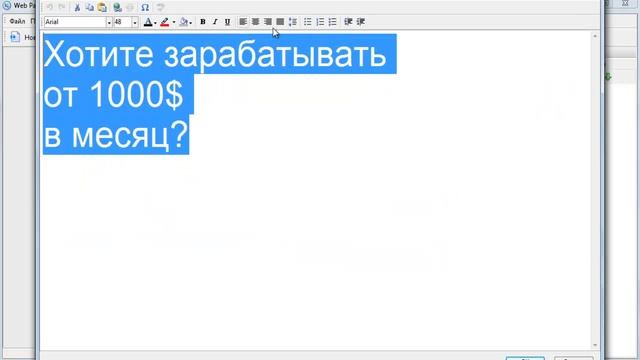Justify the text

click(280, 22)
